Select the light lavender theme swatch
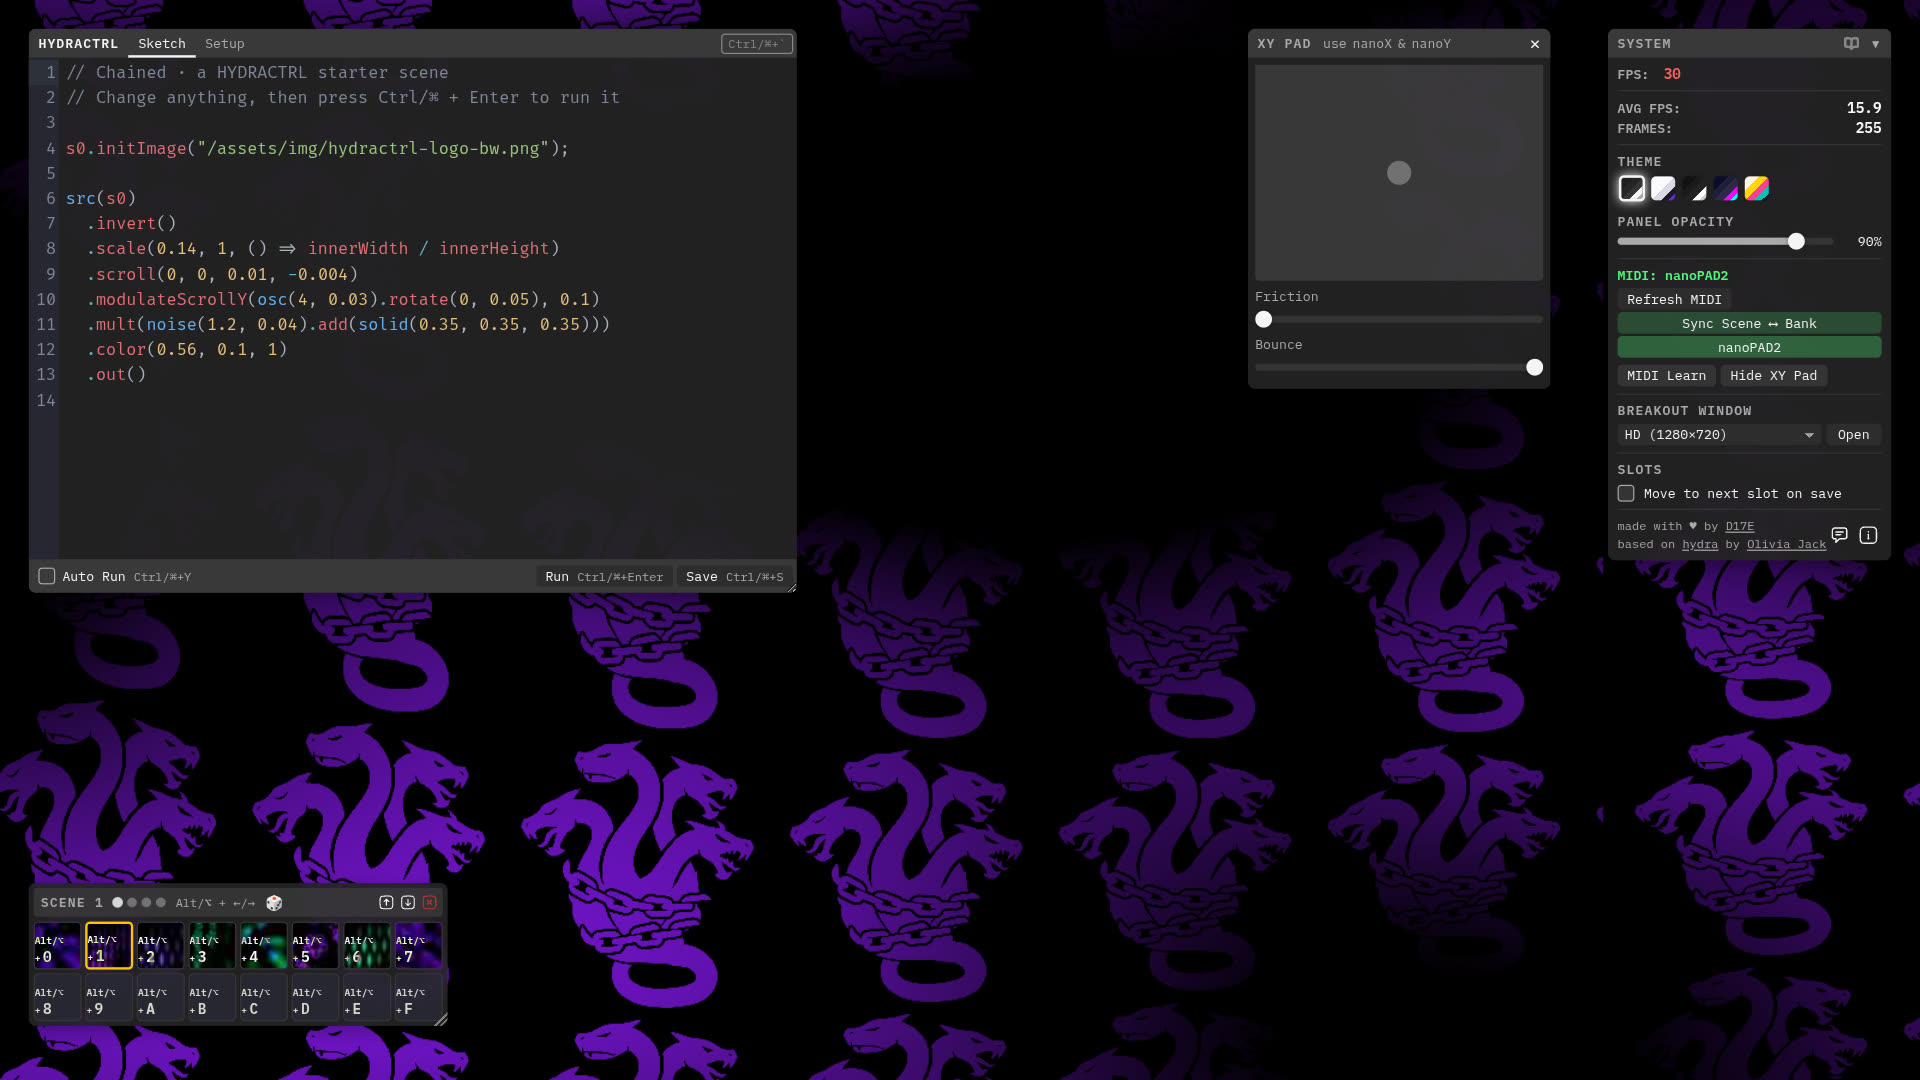1920x1080 pixels. [x=1663, y=189]
